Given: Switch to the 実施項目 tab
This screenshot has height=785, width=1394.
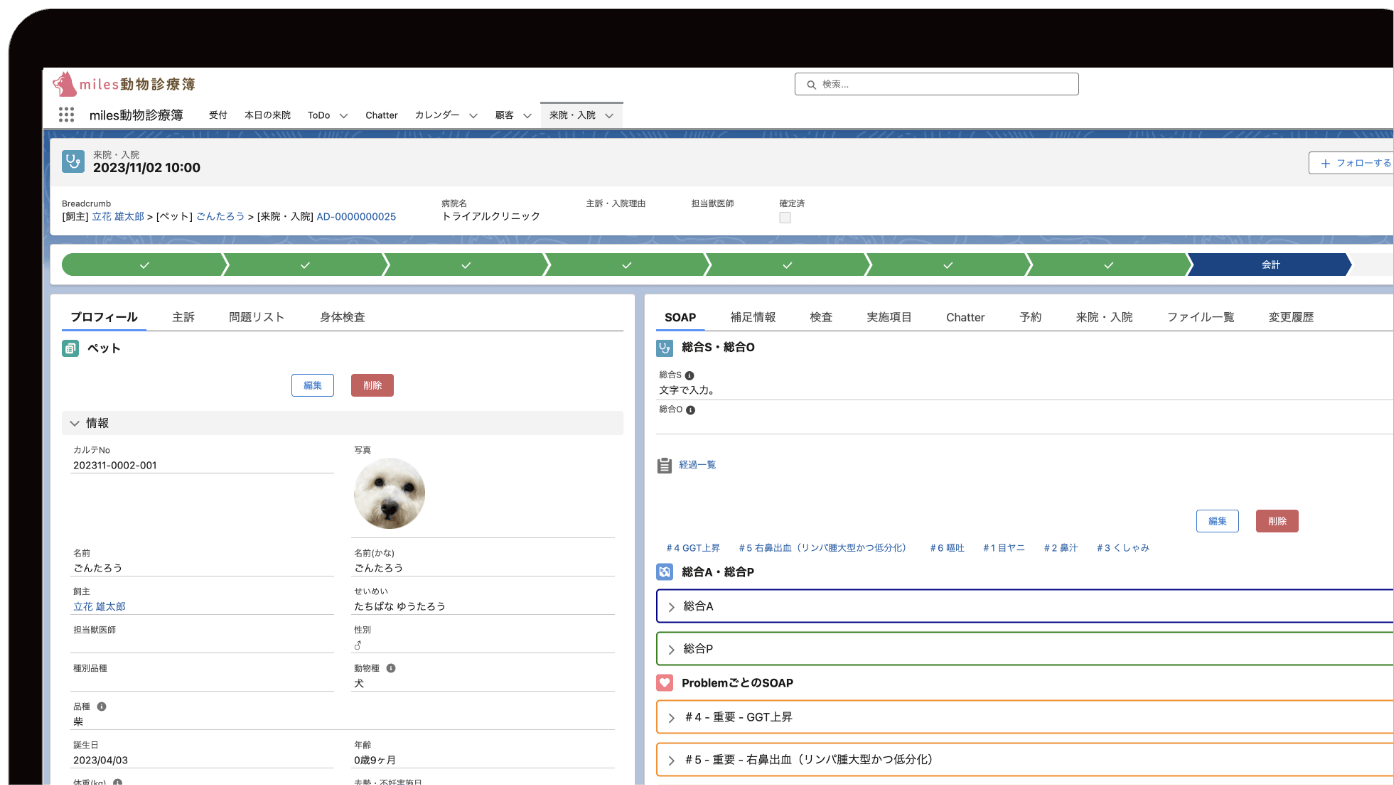Looking at the screenshot, I should [889, 317].
